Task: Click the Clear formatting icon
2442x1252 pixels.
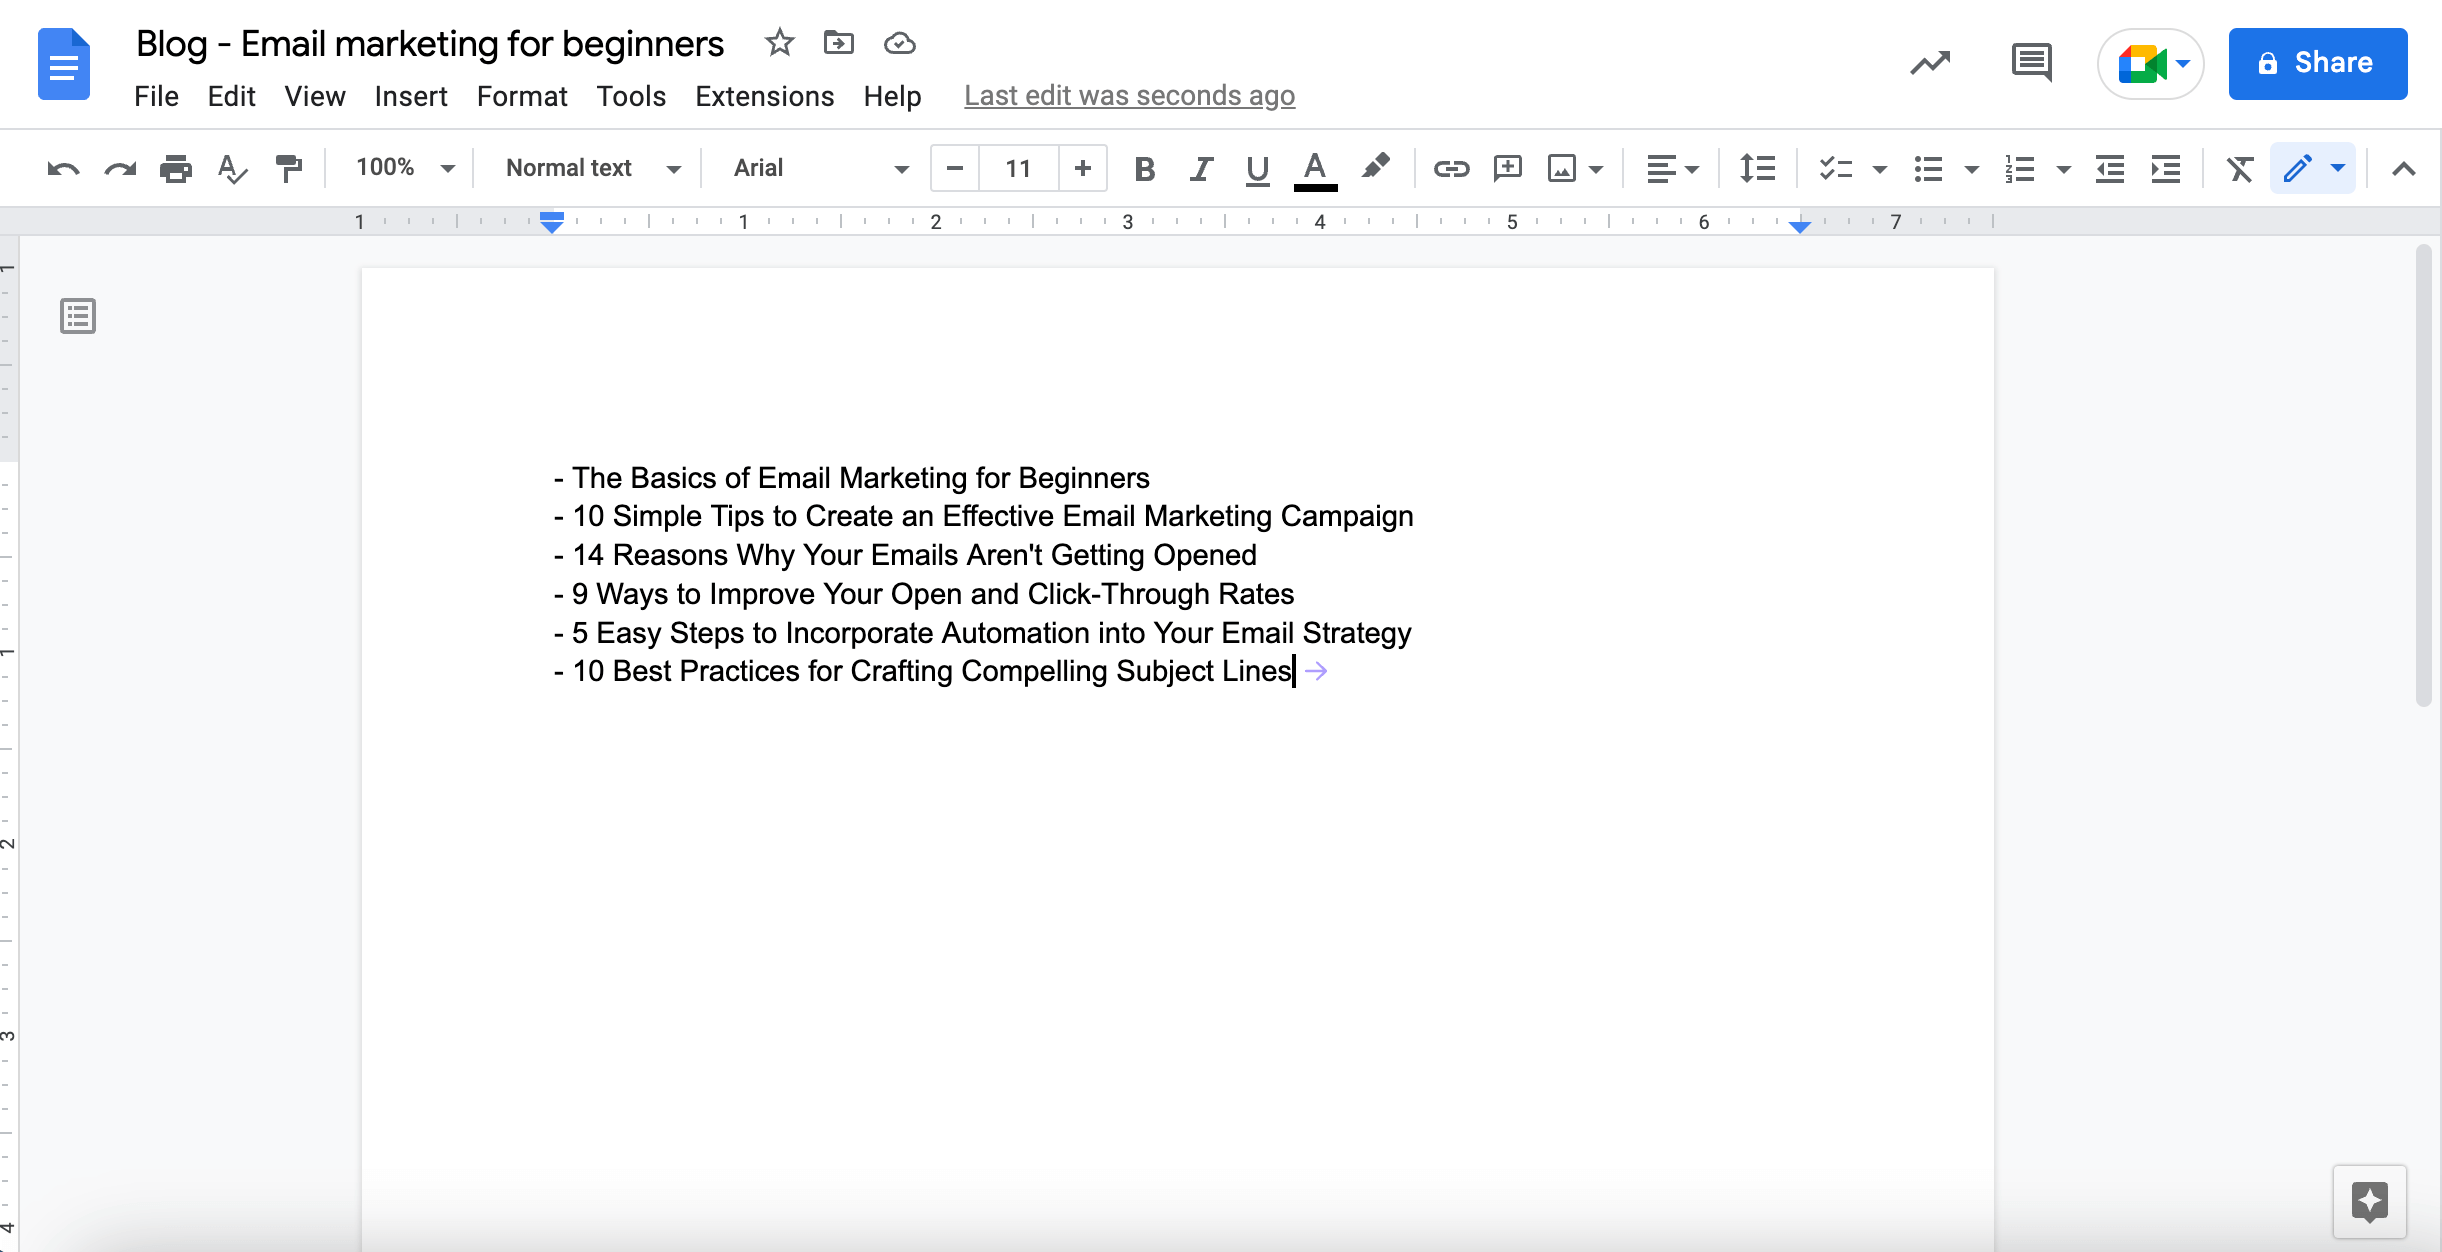Action: (x=2240, y=168)
